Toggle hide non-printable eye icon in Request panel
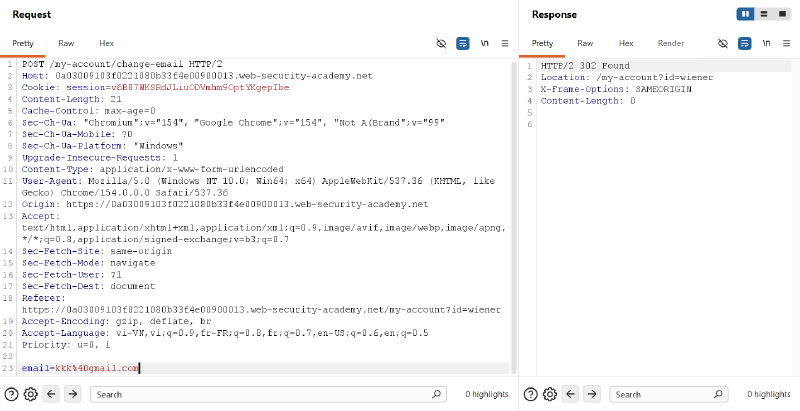Image resolution: width=800 pixels, height=411 pixels. click(x=441, y=43)
